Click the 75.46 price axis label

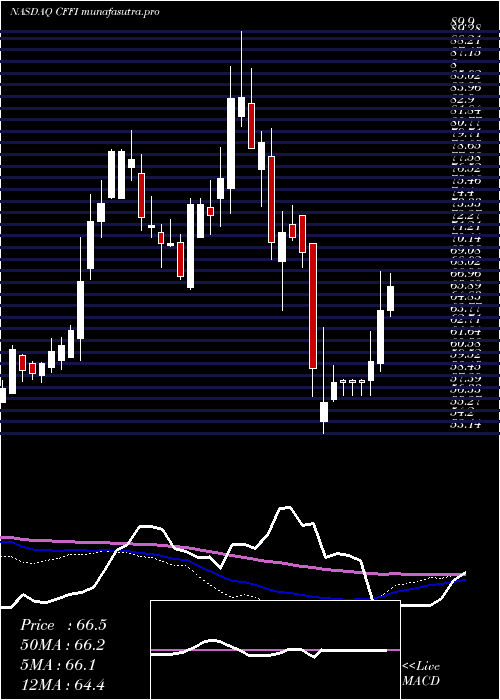465,181
